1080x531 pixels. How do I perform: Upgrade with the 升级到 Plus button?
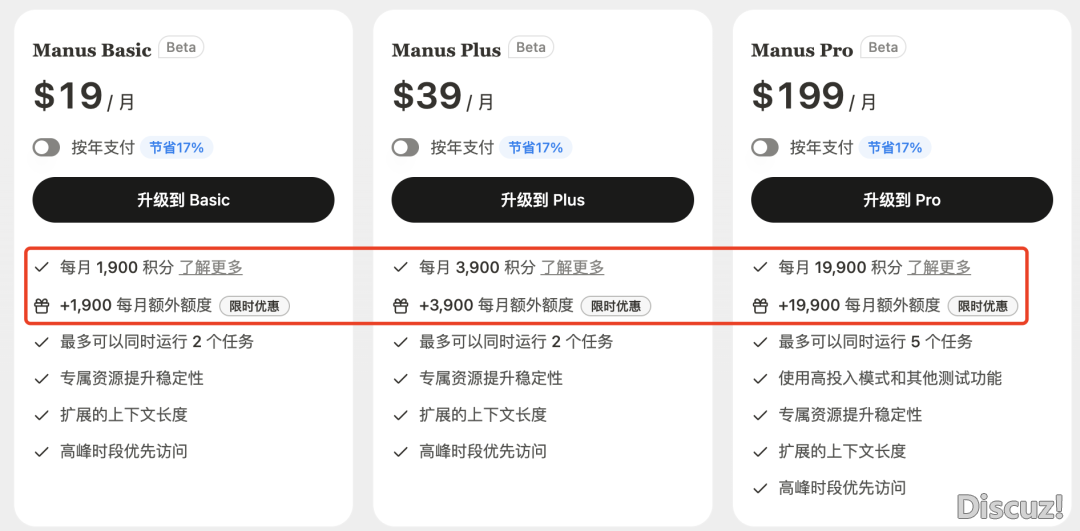pyautogui.click(x=543, y=200)
